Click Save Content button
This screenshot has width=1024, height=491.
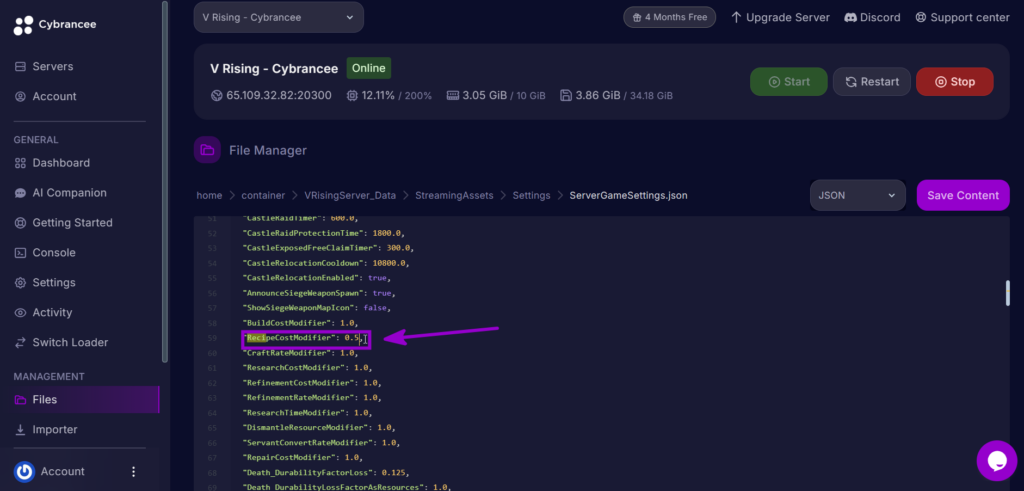(963, 195)
